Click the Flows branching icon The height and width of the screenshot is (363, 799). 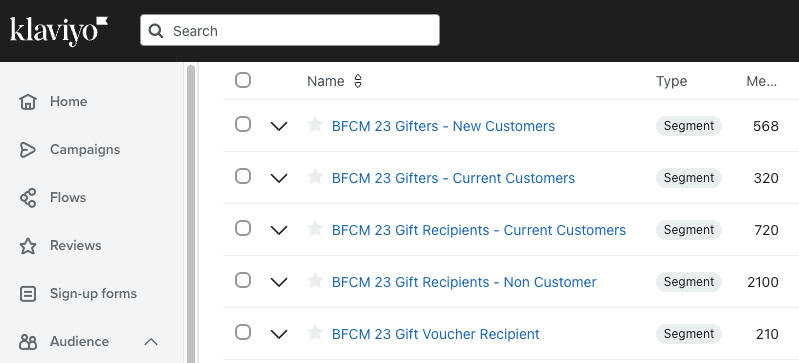[28, 198]
